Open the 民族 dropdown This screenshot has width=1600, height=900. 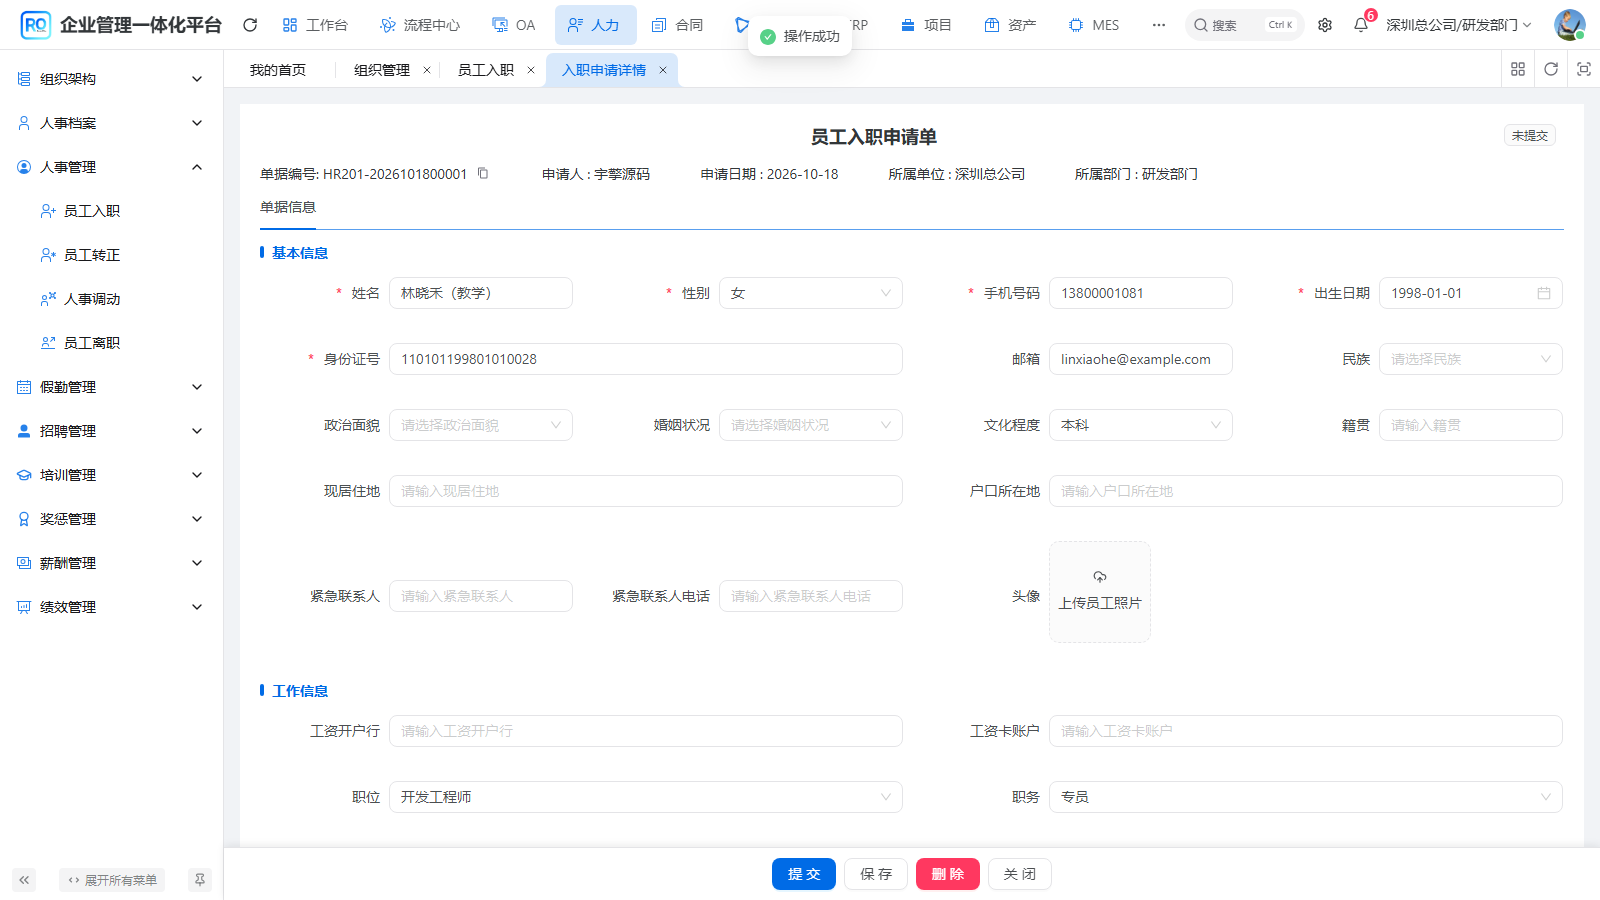coord(1471,359)
